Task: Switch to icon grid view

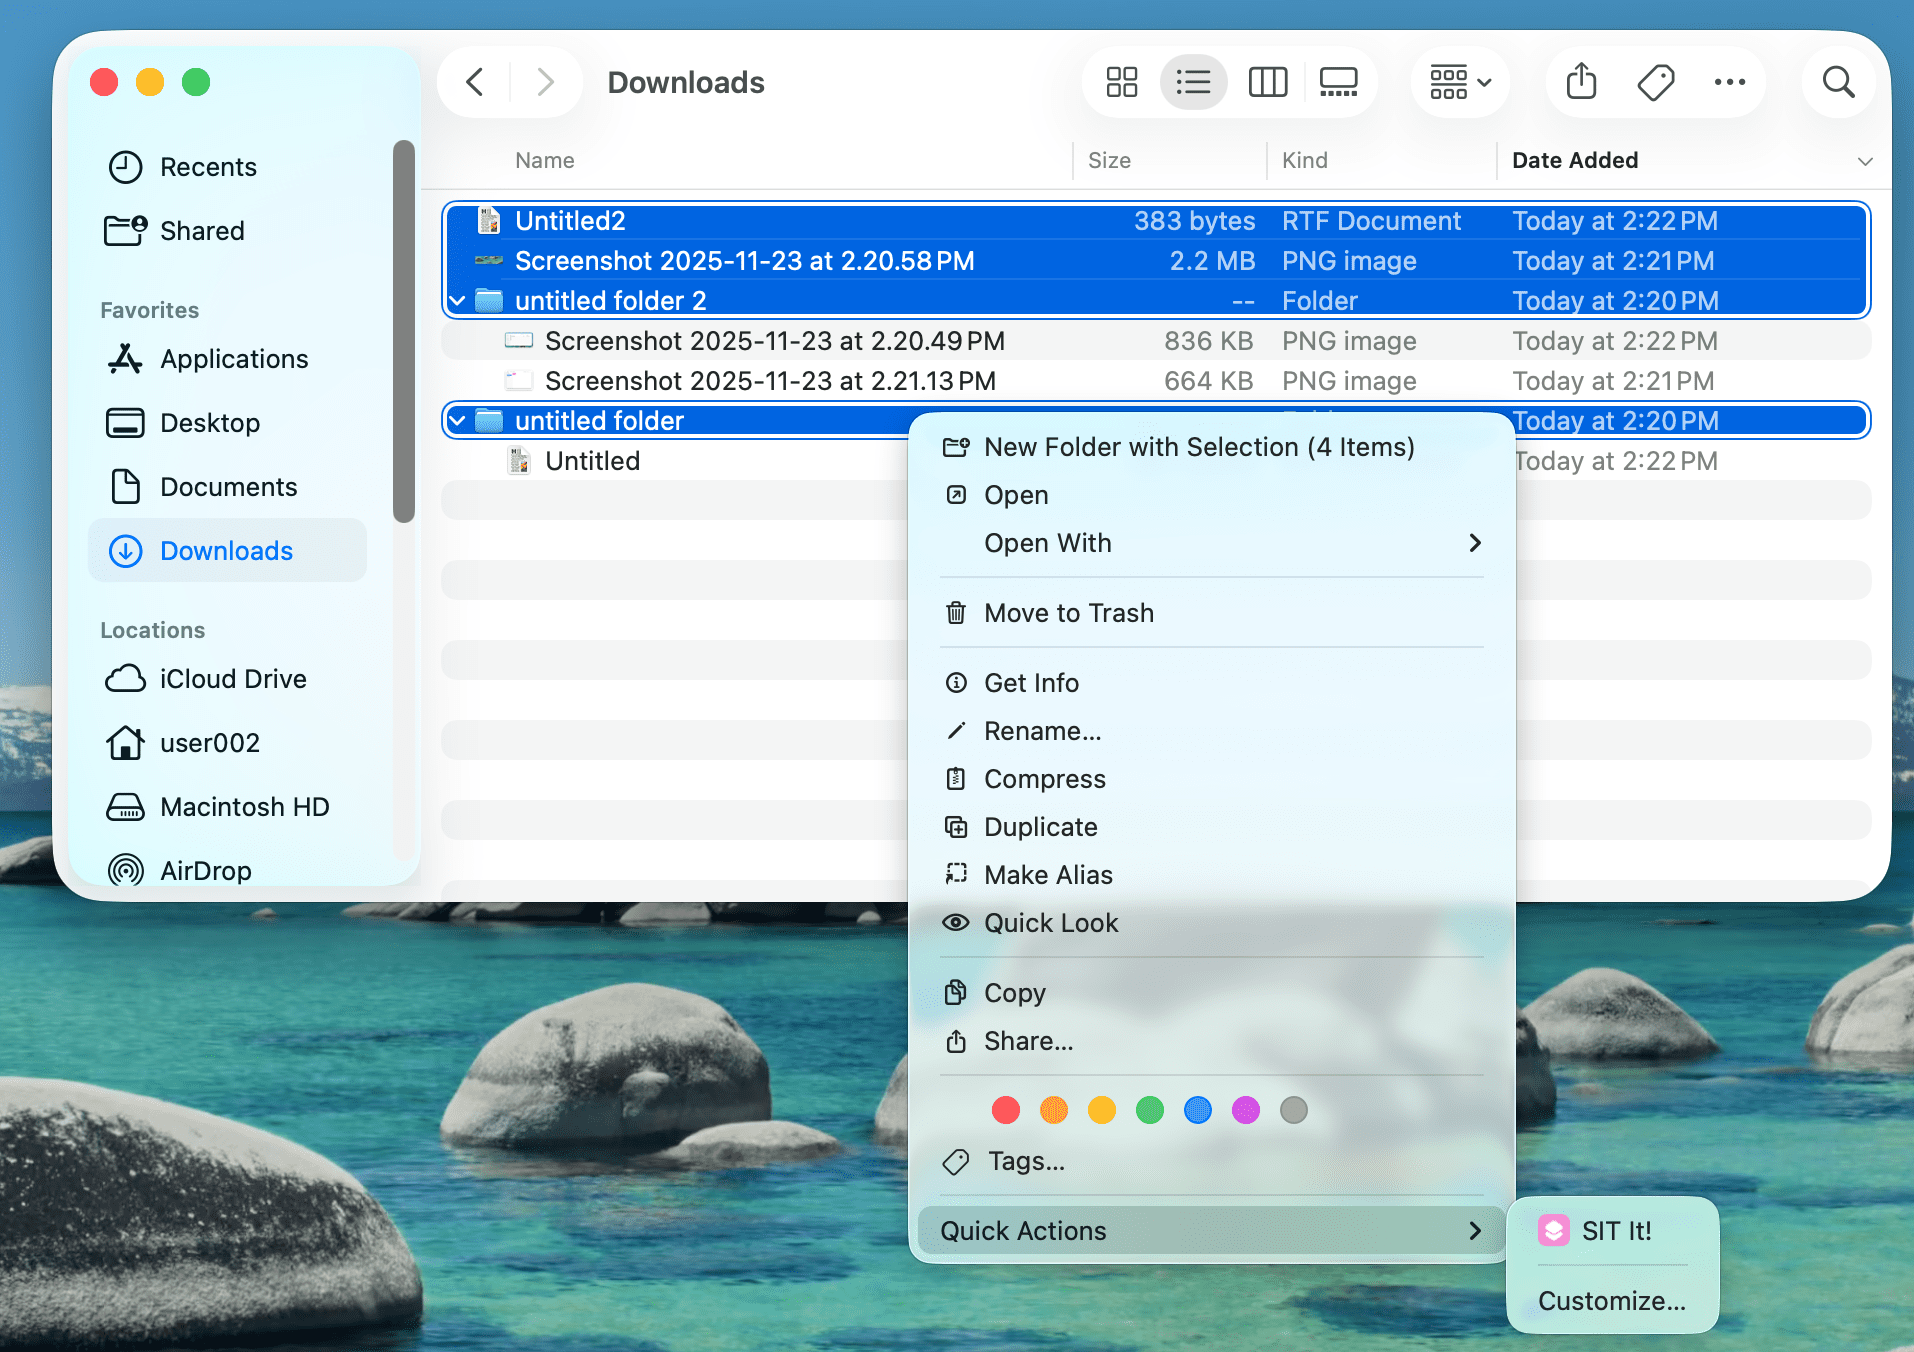Action: (1121, 82)
